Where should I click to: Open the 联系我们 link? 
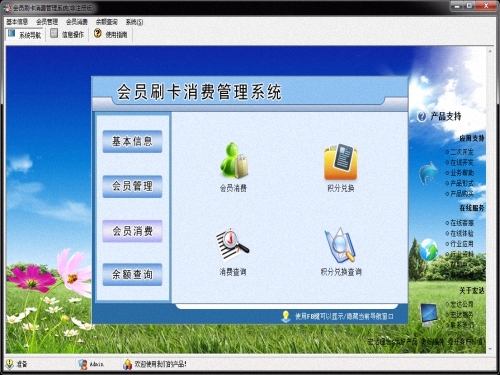click(462, 324)
